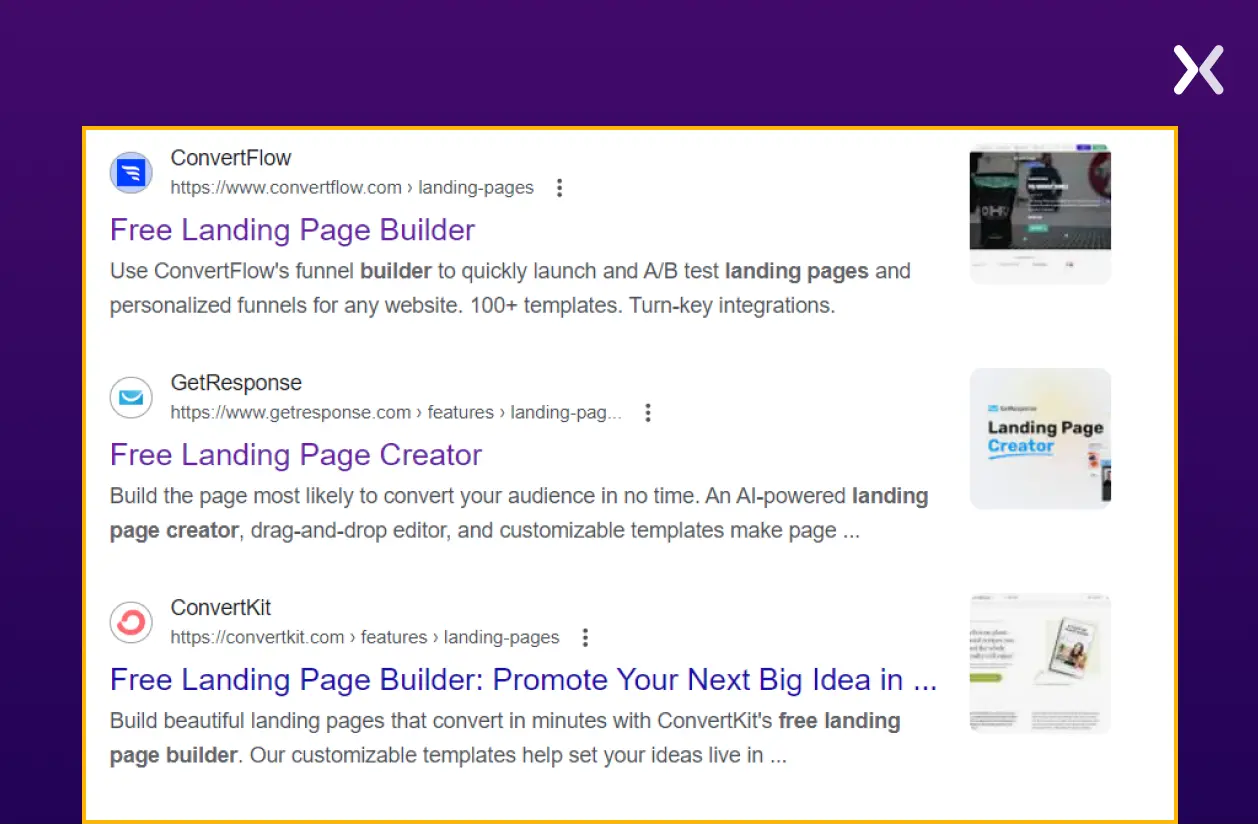Click the https://convertkit.com › features › landing-pages URL
This screenshot has height=826, width=1258.
365,637
